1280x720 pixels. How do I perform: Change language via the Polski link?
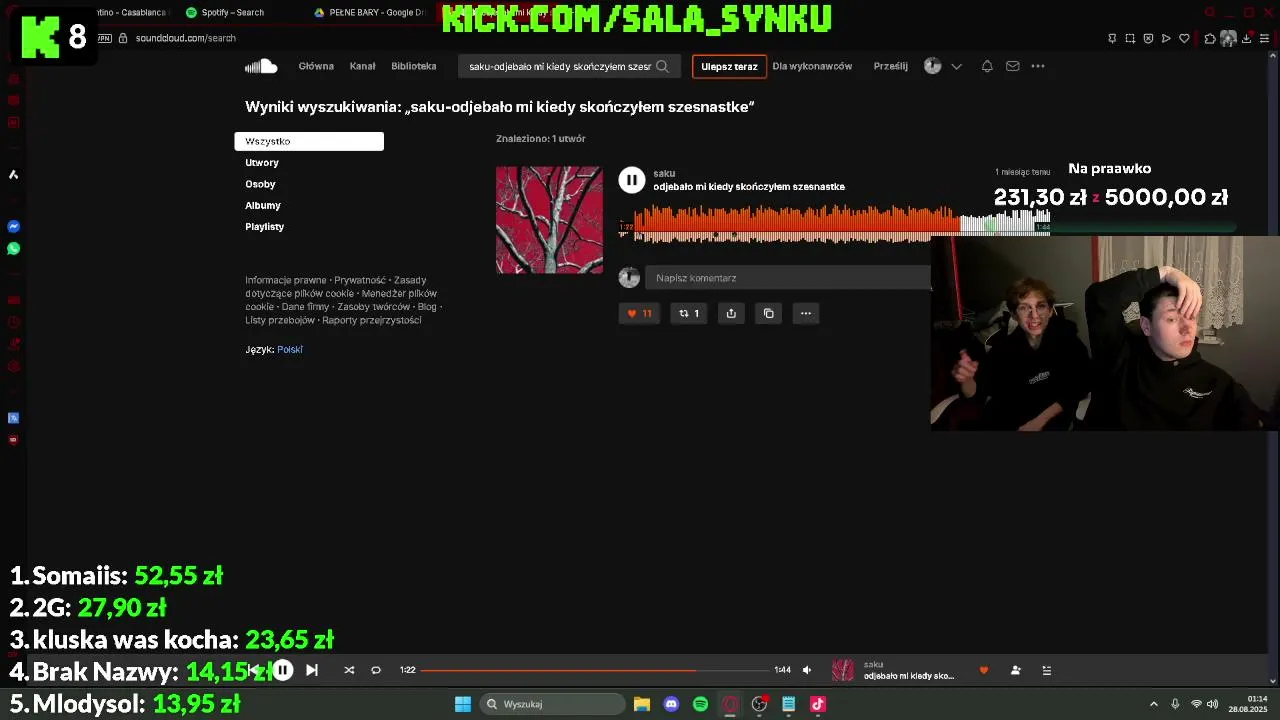[x=290, y=349]
